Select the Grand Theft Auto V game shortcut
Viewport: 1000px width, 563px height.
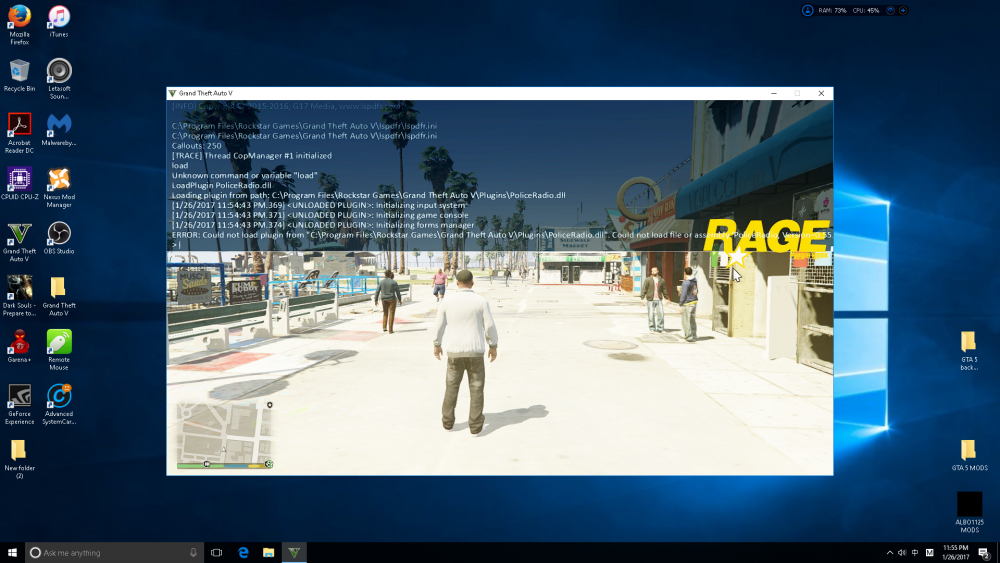click(19, 242)
